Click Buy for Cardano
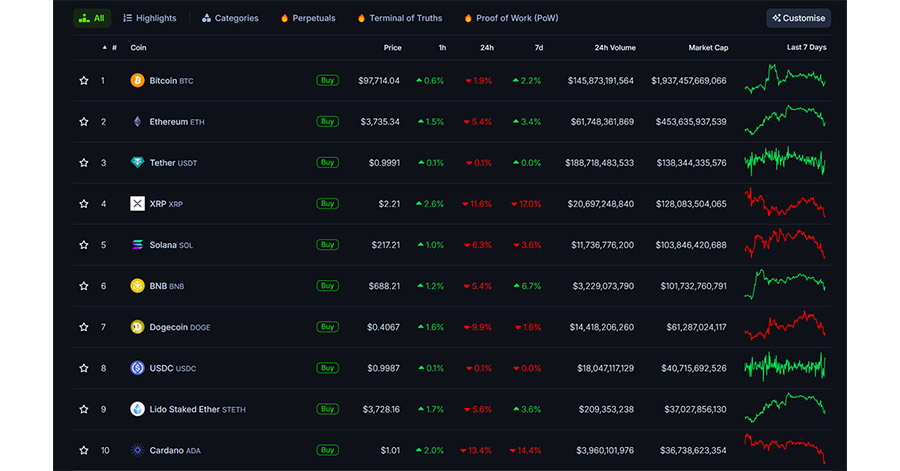 (x=327, y=450)
